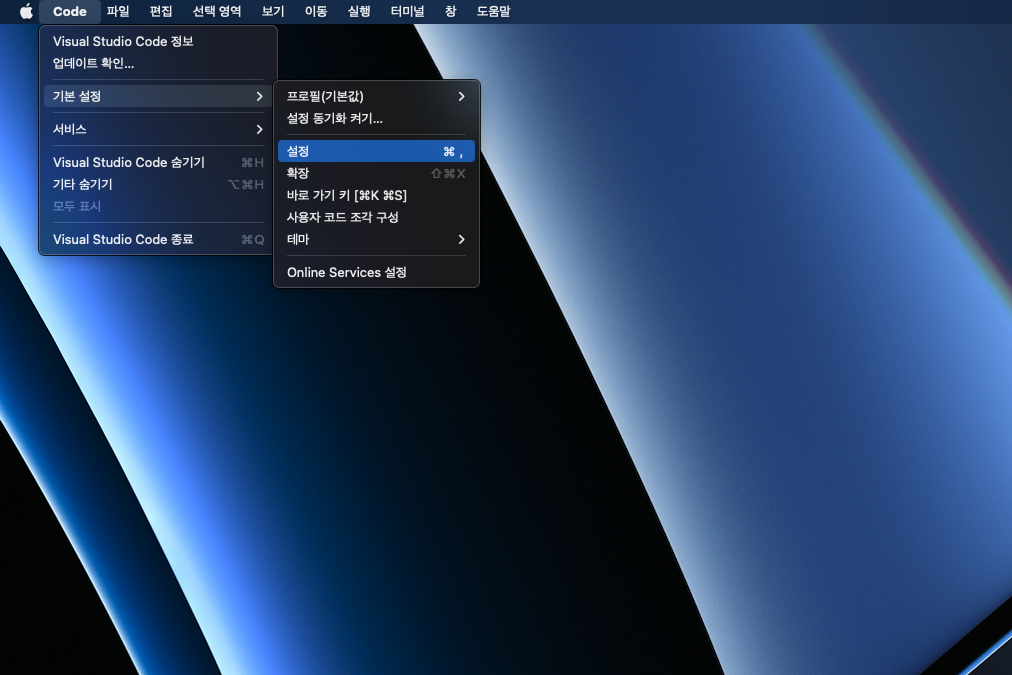Select 사용자 코드 조각 구성
1012x675 pixels.
(x=376, y=217)
